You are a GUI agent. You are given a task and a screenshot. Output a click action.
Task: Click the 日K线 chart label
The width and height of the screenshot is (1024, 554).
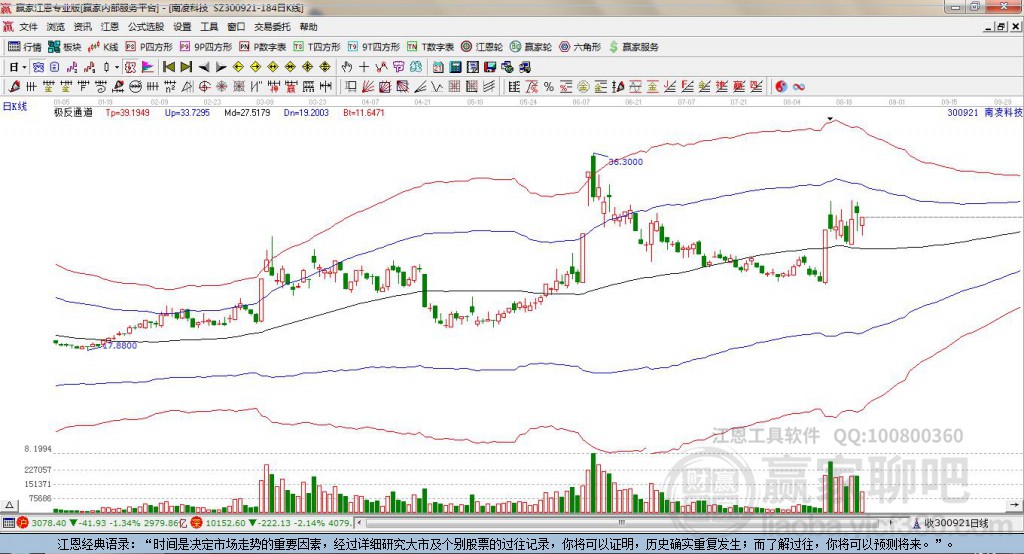[15, 106]
